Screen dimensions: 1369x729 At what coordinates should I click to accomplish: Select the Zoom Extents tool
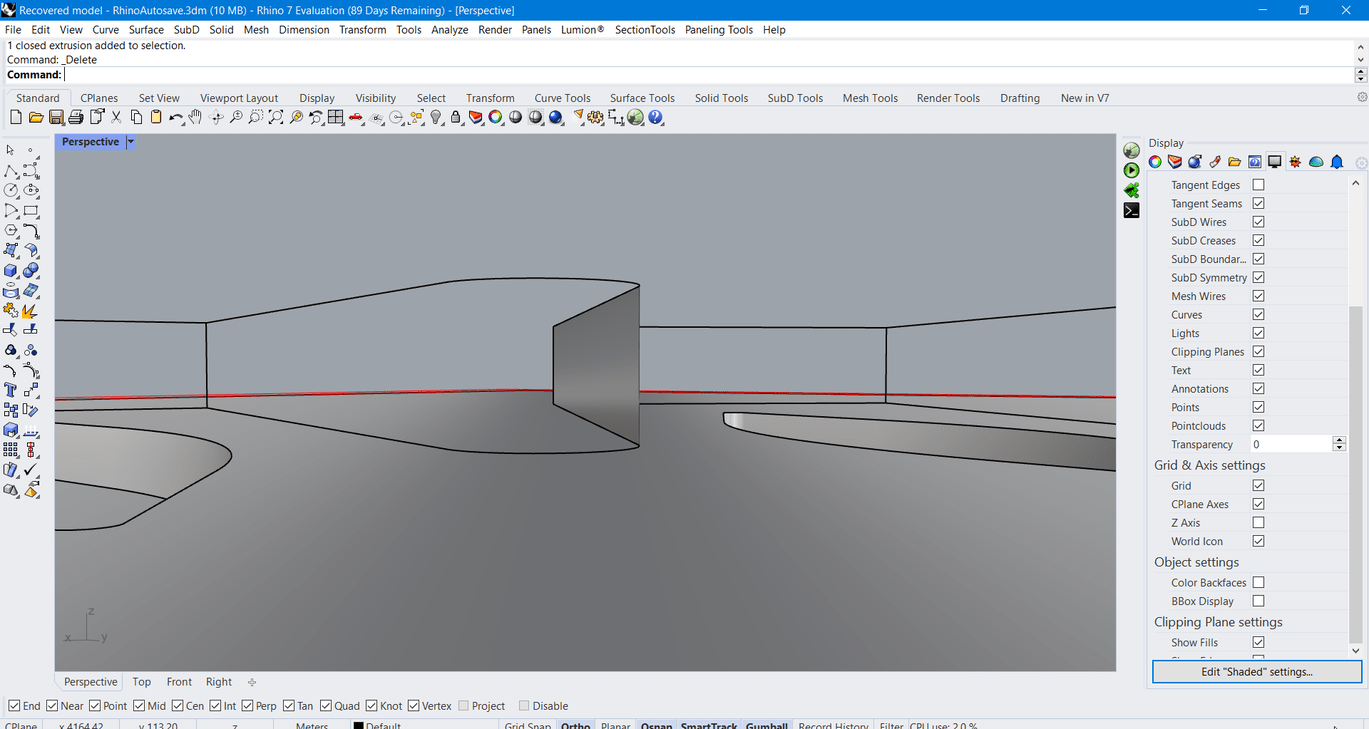click(276, 117)
